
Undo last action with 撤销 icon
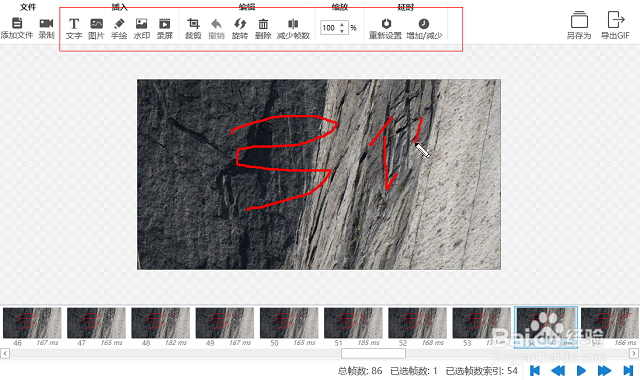(x=216, y=24)
